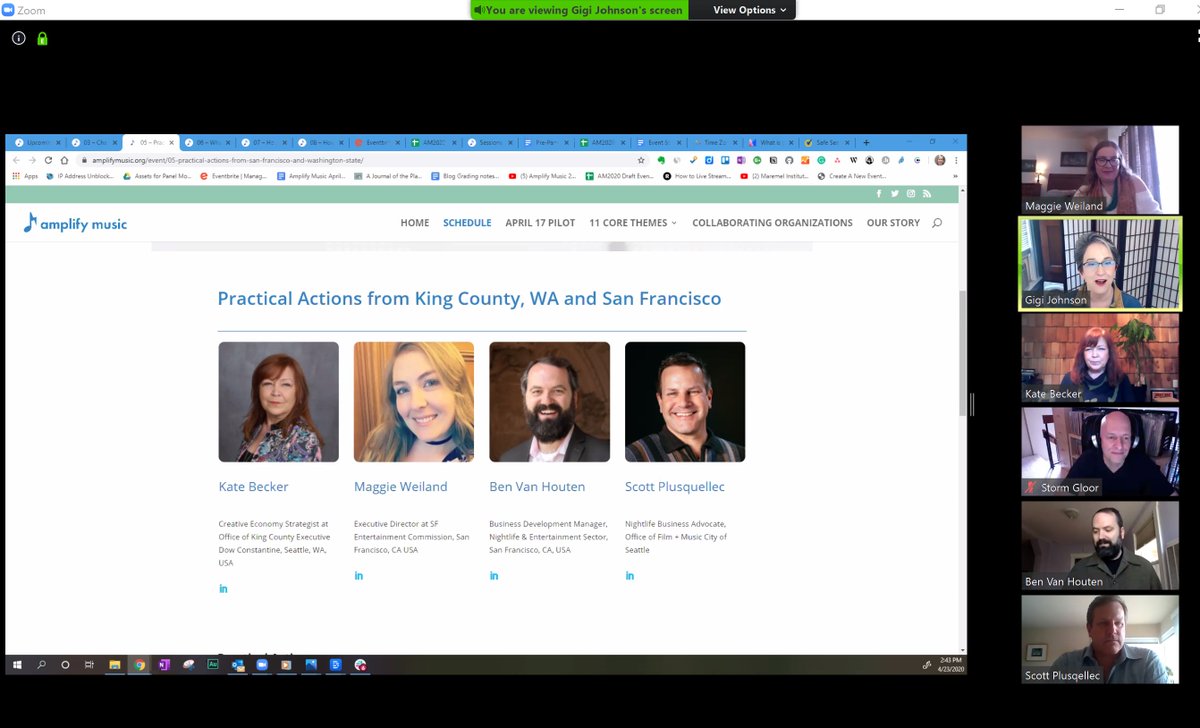Open OneNote from the taskbar
The image size is (1200, 728).
[164, 665]
